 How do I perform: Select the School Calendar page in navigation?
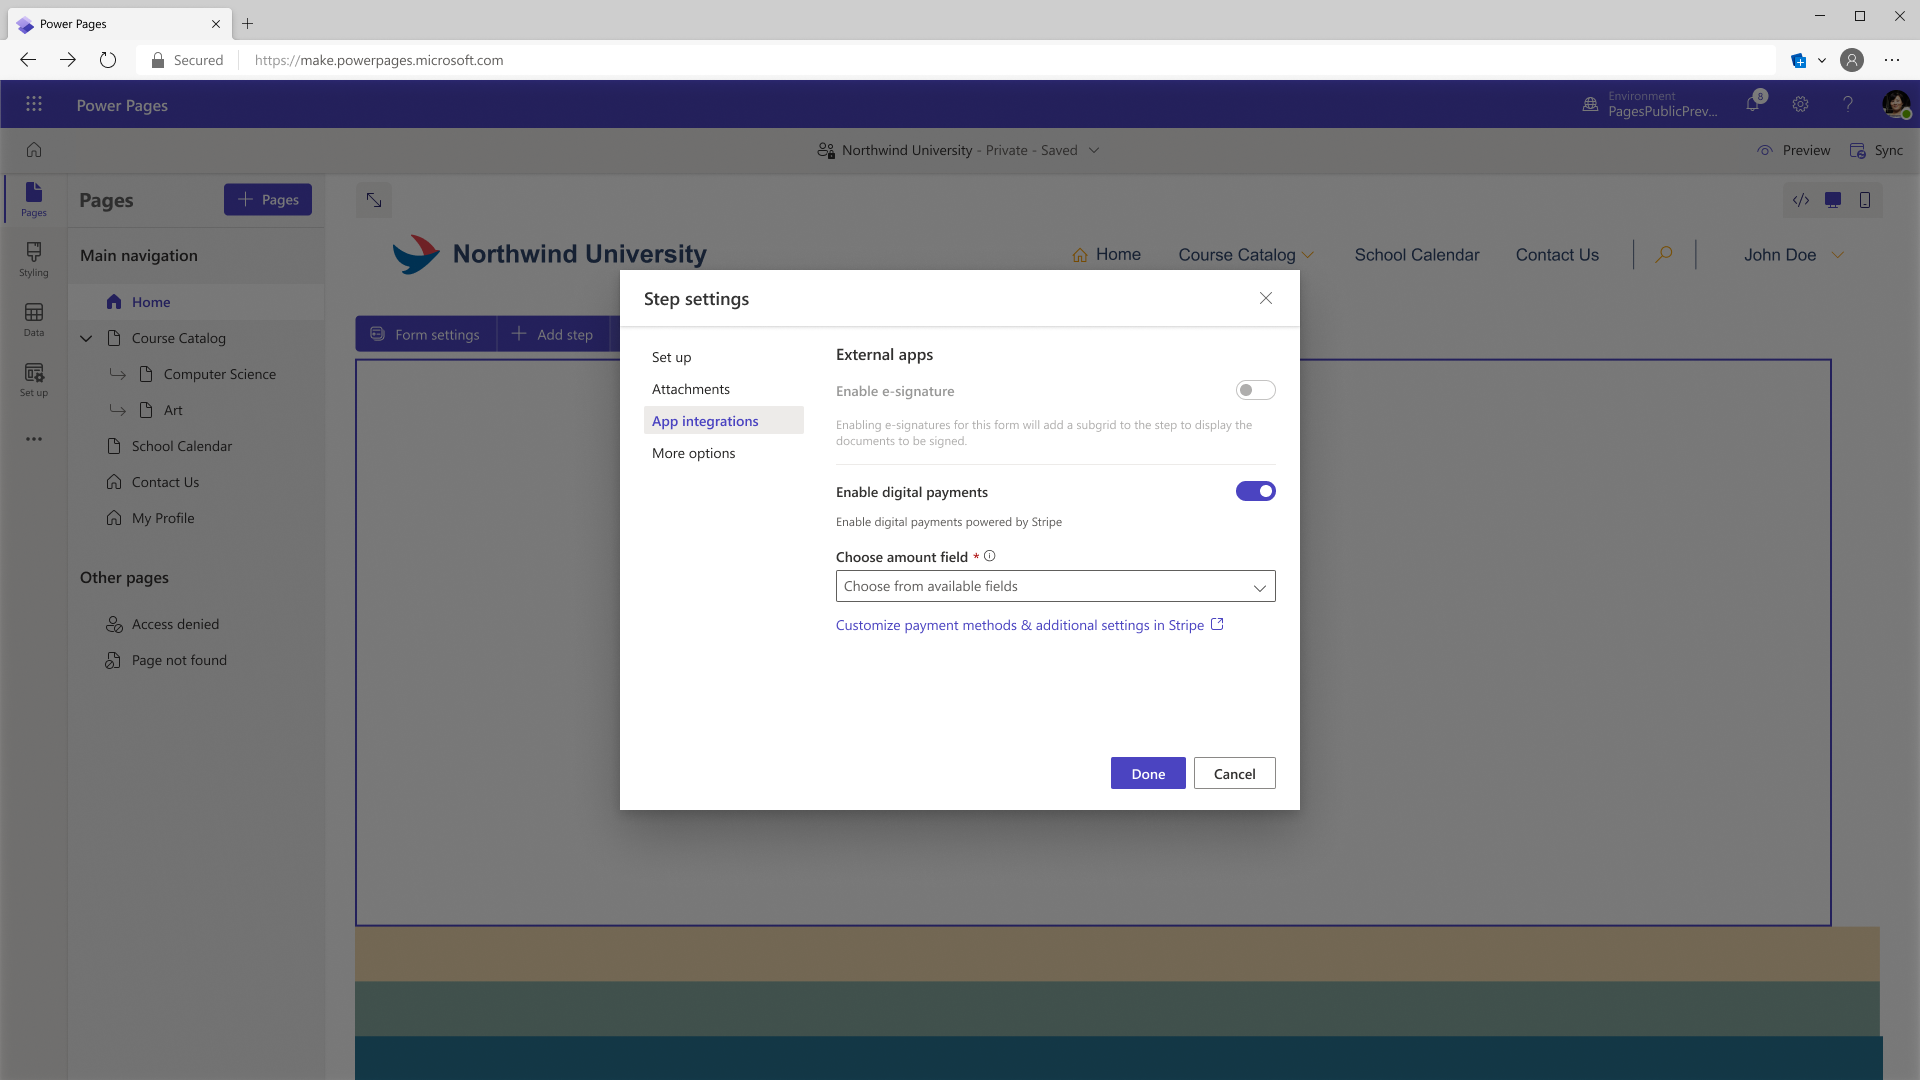pos(182,445)
